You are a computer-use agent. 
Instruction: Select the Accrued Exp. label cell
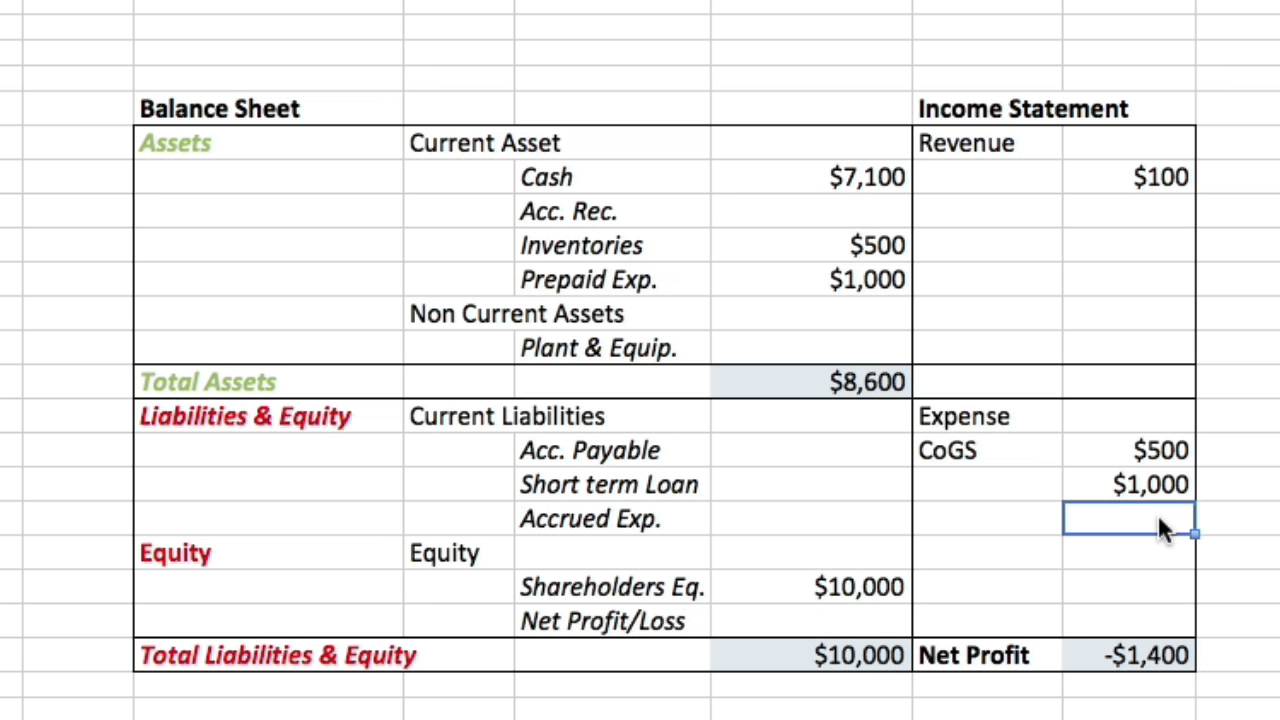(590, 519)
